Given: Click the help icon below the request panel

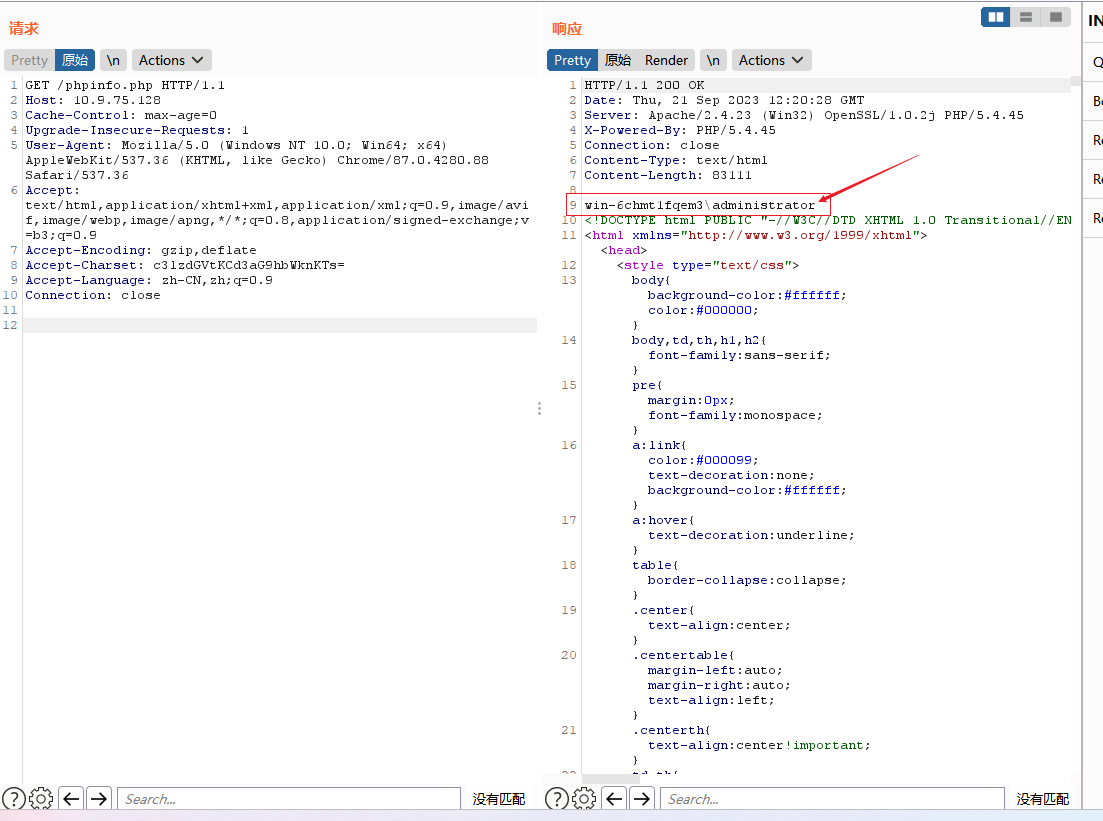Looking at the screenshot, I should coord(14,798).
